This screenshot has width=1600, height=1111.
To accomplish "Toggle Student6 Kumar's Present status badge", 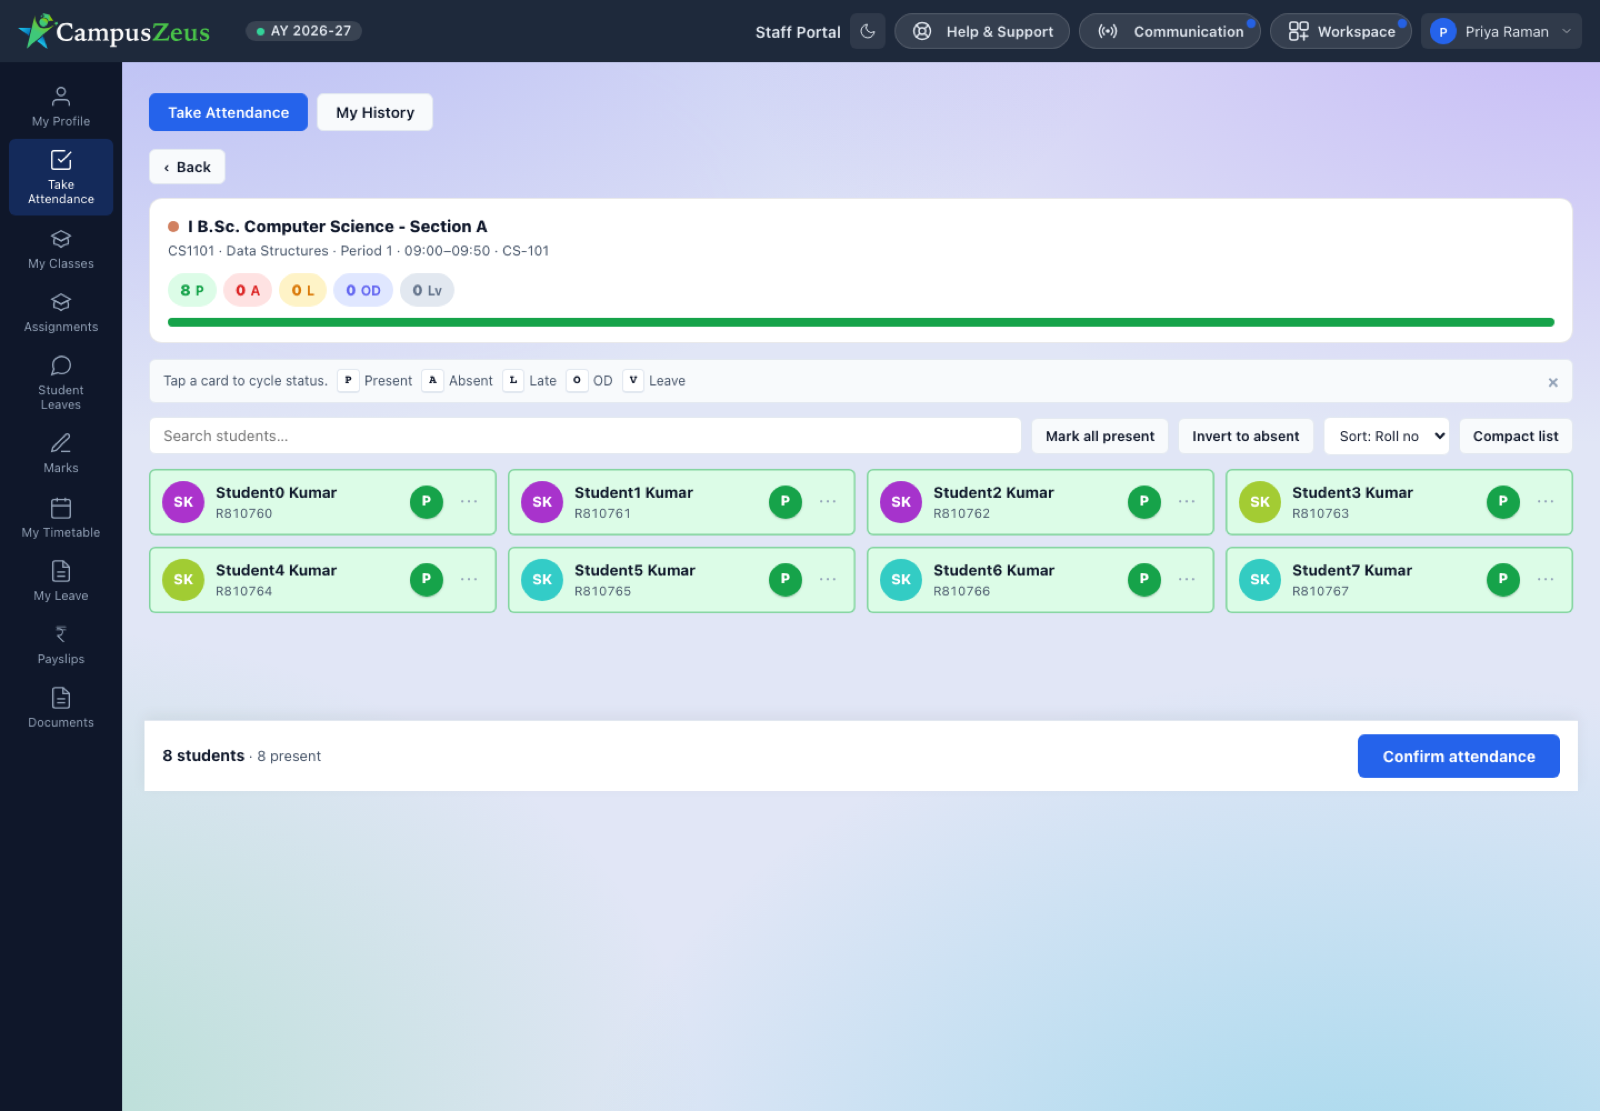I will (x=1144, y=579).
